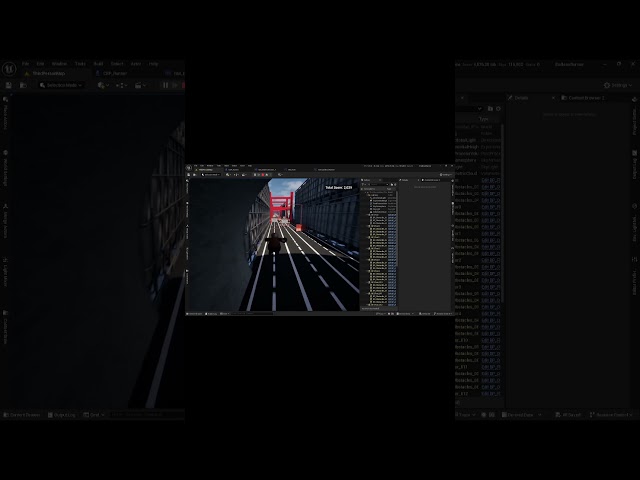Close the Details panel tab

(553, 98)
